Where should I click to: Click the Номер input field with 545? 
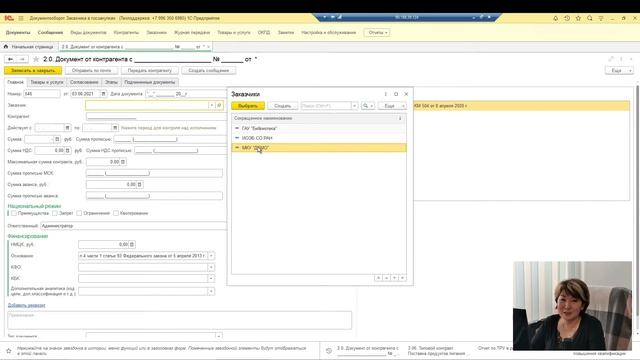point(42,94)
